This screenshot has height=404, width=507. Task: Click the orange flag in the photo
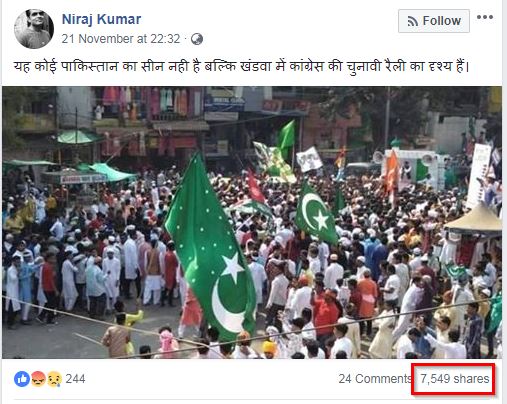point(392,173)
